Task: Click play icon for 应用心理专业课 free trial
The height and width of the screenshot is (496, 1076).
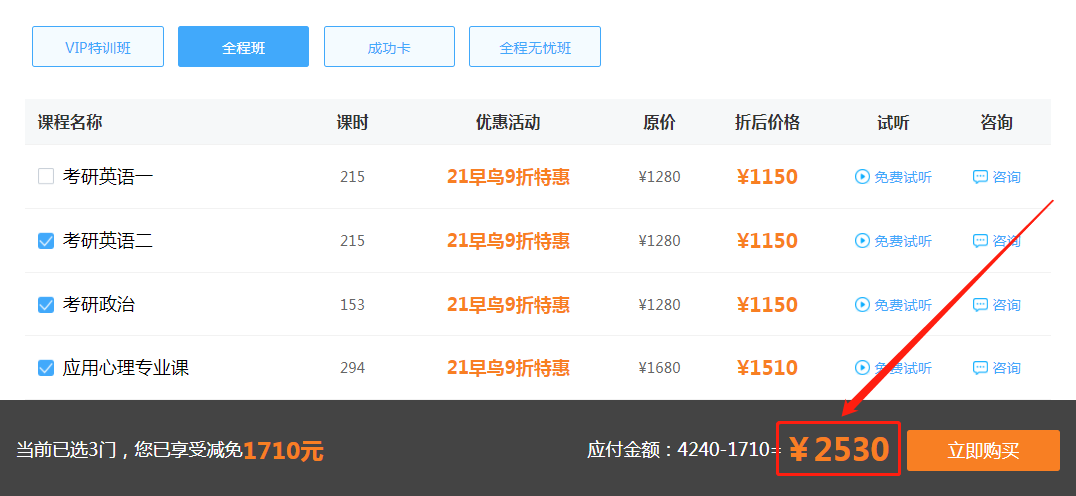Action: [862, 368]
